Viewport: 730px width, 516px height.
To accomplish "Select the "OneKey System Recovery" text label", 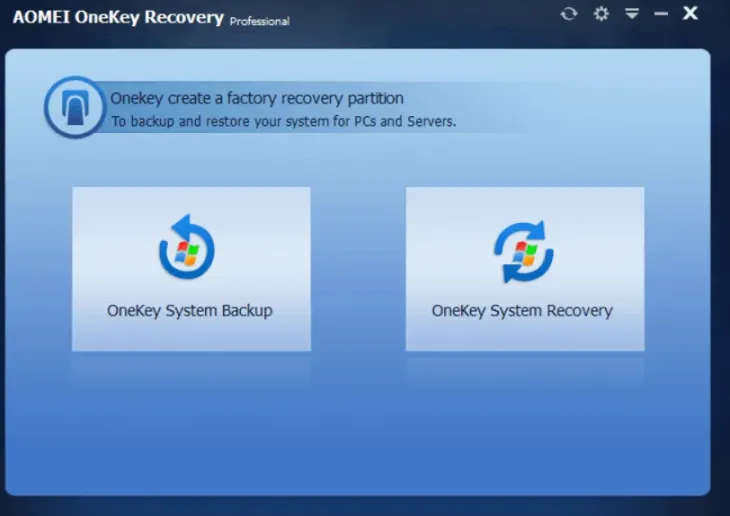I will (522, 310).
